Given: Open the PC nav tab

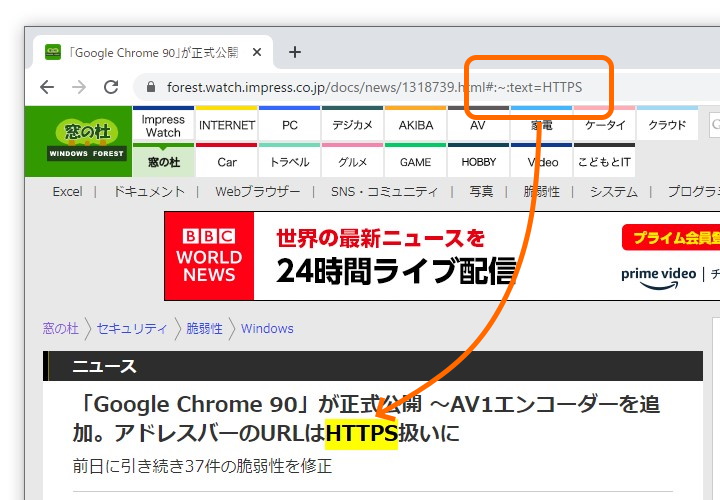Looking at the screenshot, I should pyautogui.click(x=290, y=125).
